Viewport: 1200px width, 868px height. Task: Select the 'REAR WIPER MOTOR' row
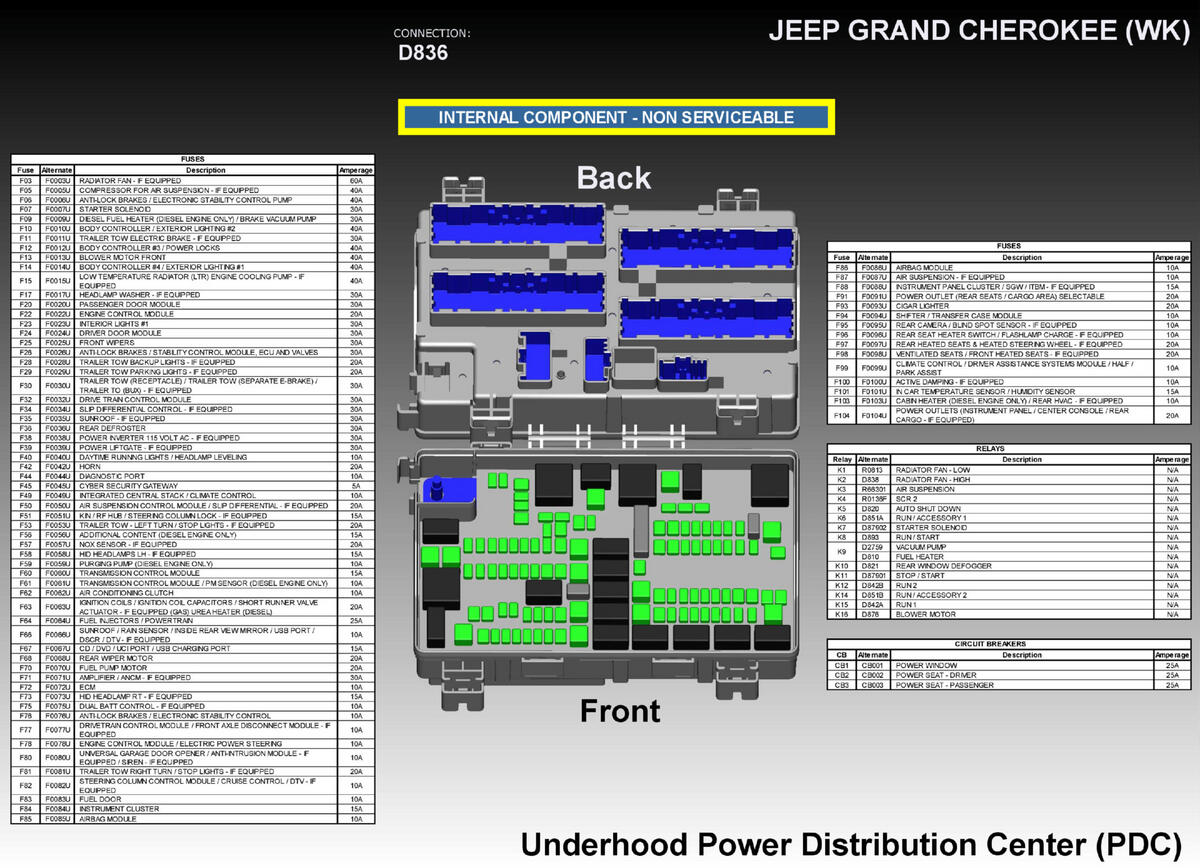point(193,658)
